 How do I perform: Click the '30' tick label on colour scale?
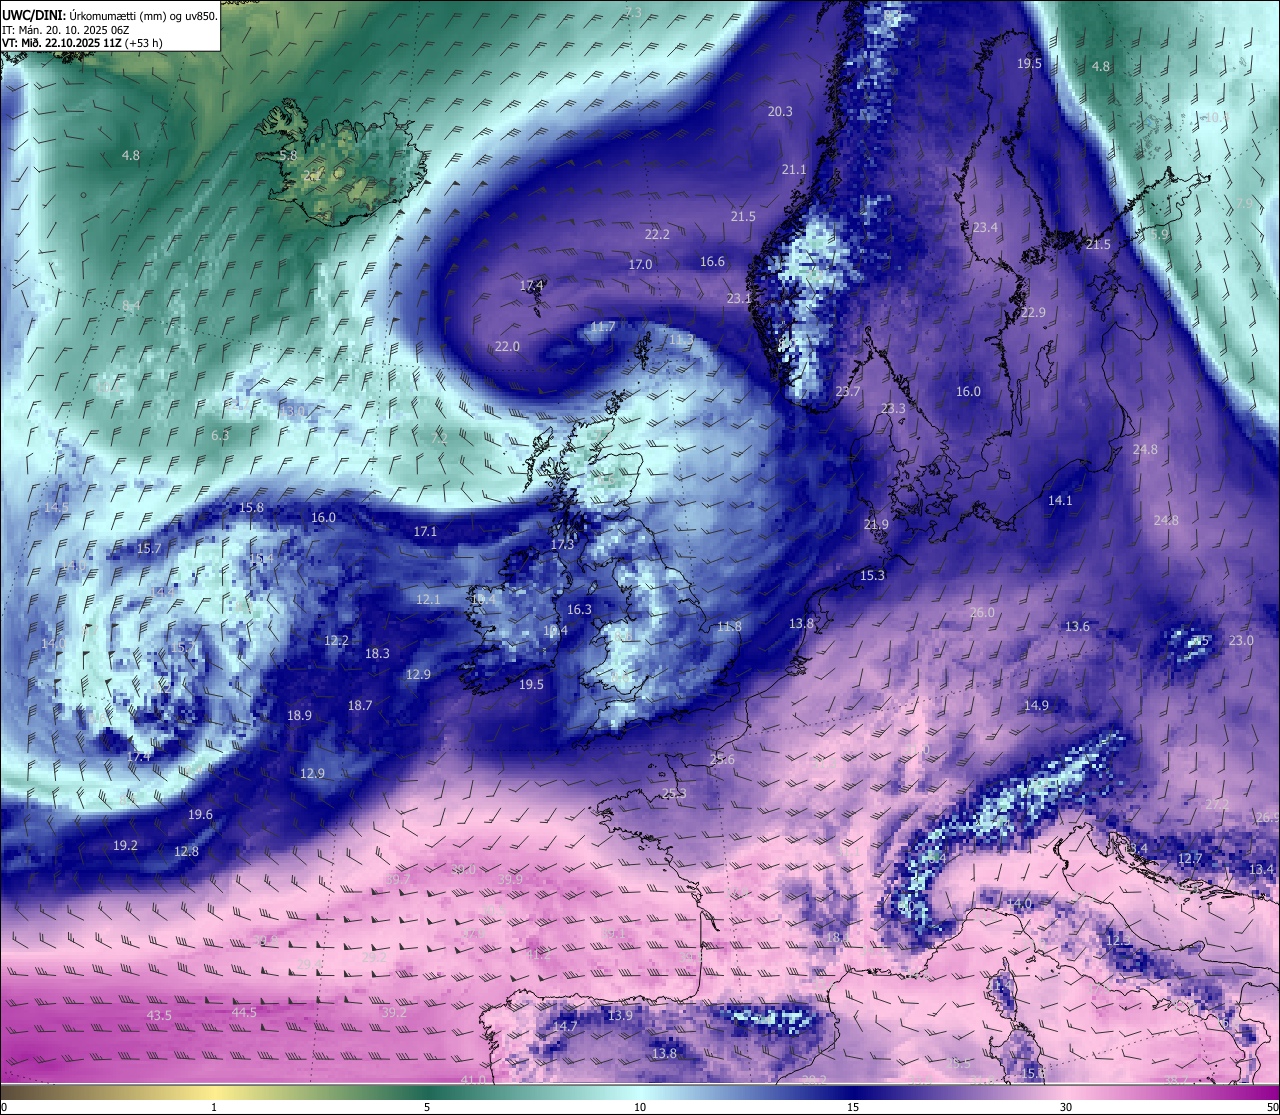click(1066, 1107)
